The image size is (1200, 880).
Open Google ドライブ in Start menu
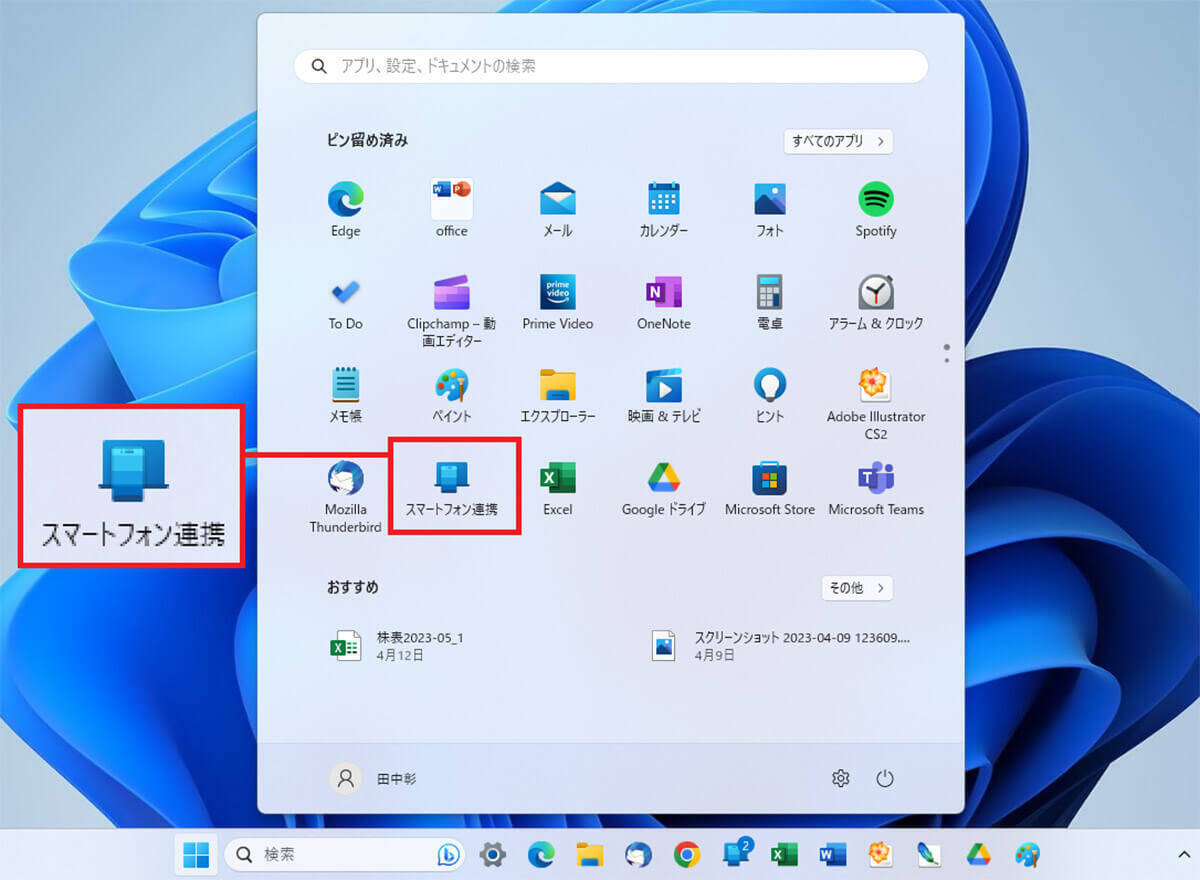pos(664,488)
